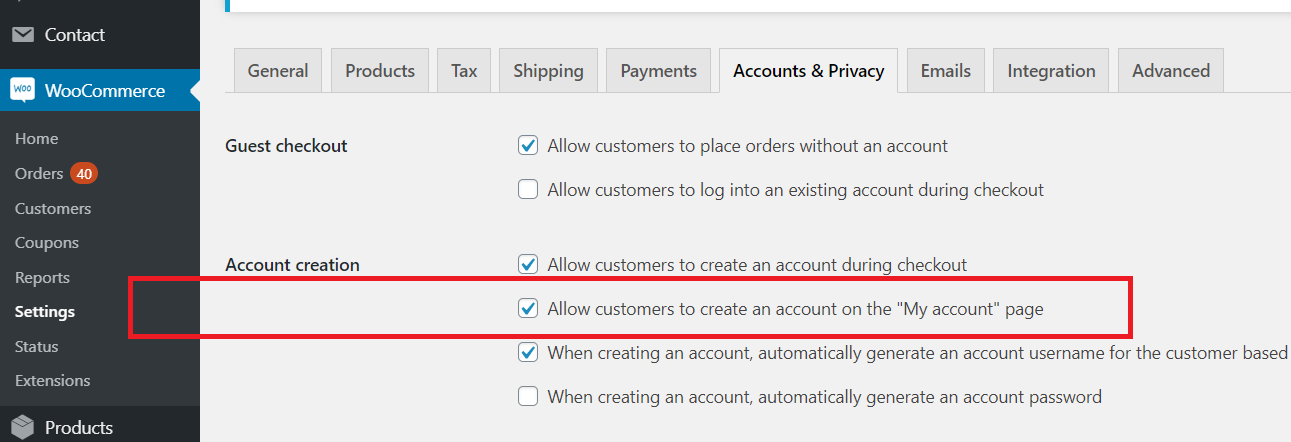Click the Contact envelope icon

23,35
